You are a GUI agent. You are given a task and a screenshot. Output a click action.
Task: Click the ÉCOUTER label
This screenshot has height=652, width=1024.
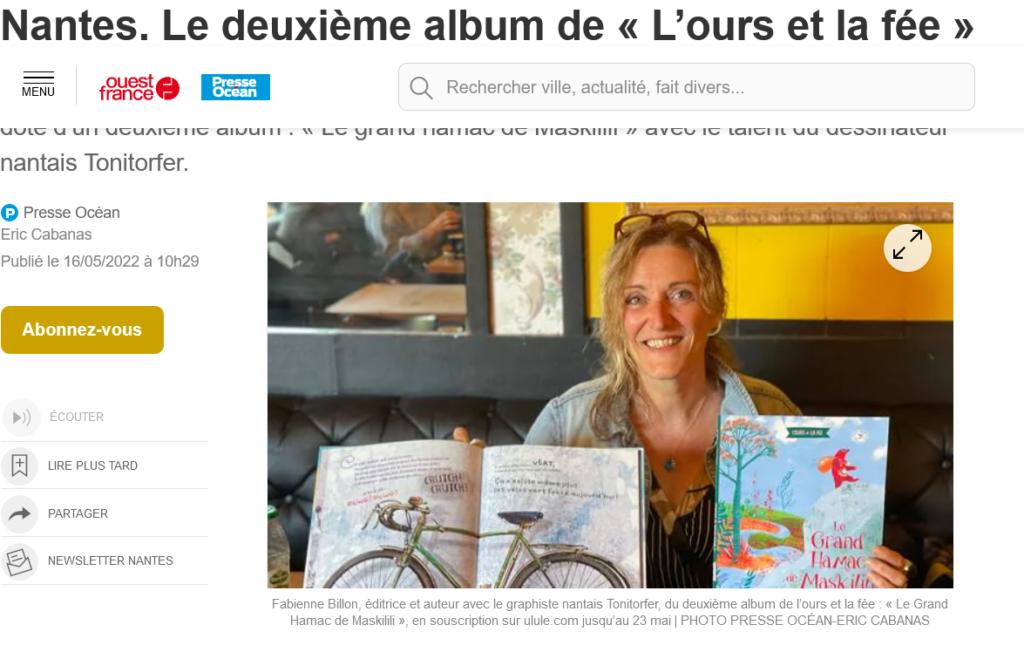click(x=76, y=417)
